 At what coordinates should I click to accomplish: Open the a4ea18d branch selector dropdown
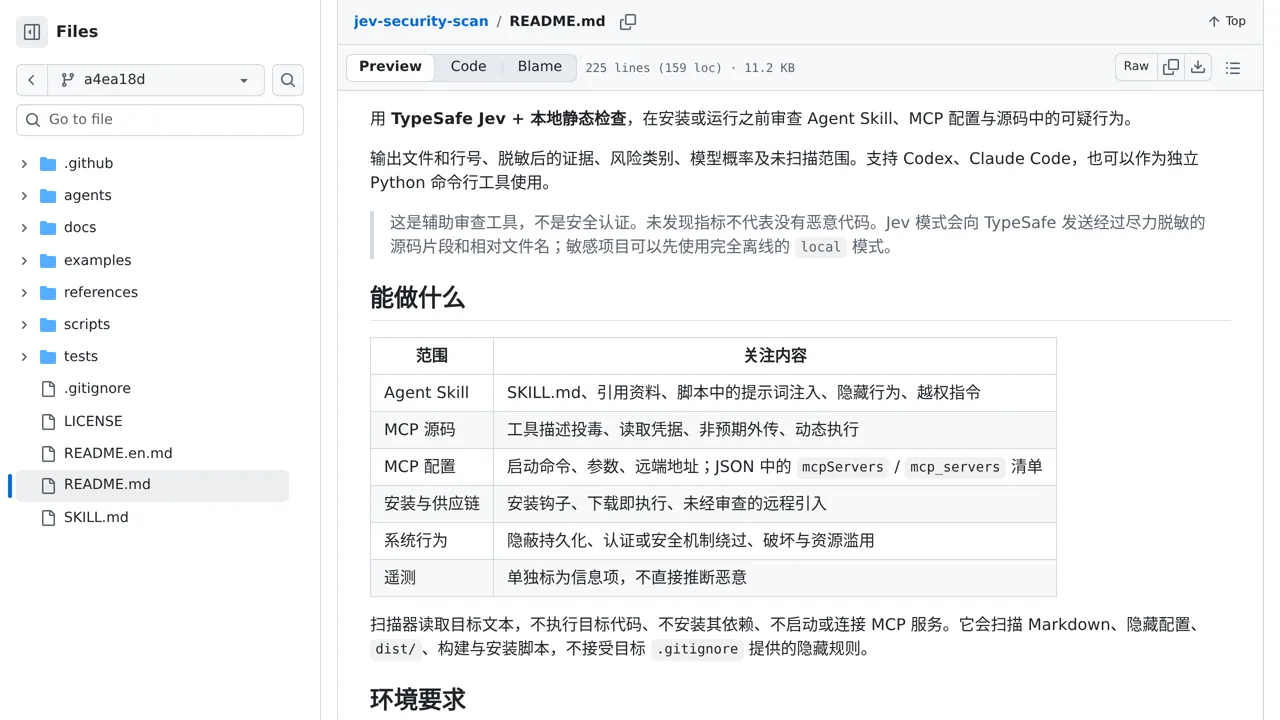[x=156, y=80]
